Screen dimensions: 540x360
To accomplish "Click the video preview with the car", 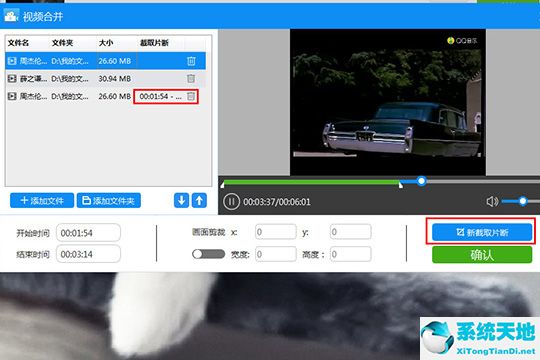I will pyautogui.click(x=388, y=102).
